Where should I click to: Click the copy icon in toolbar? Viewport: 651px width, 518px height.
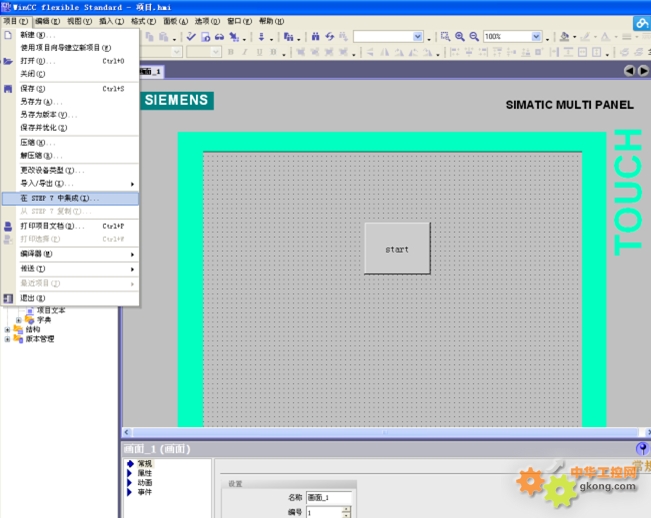pos(149,37)
